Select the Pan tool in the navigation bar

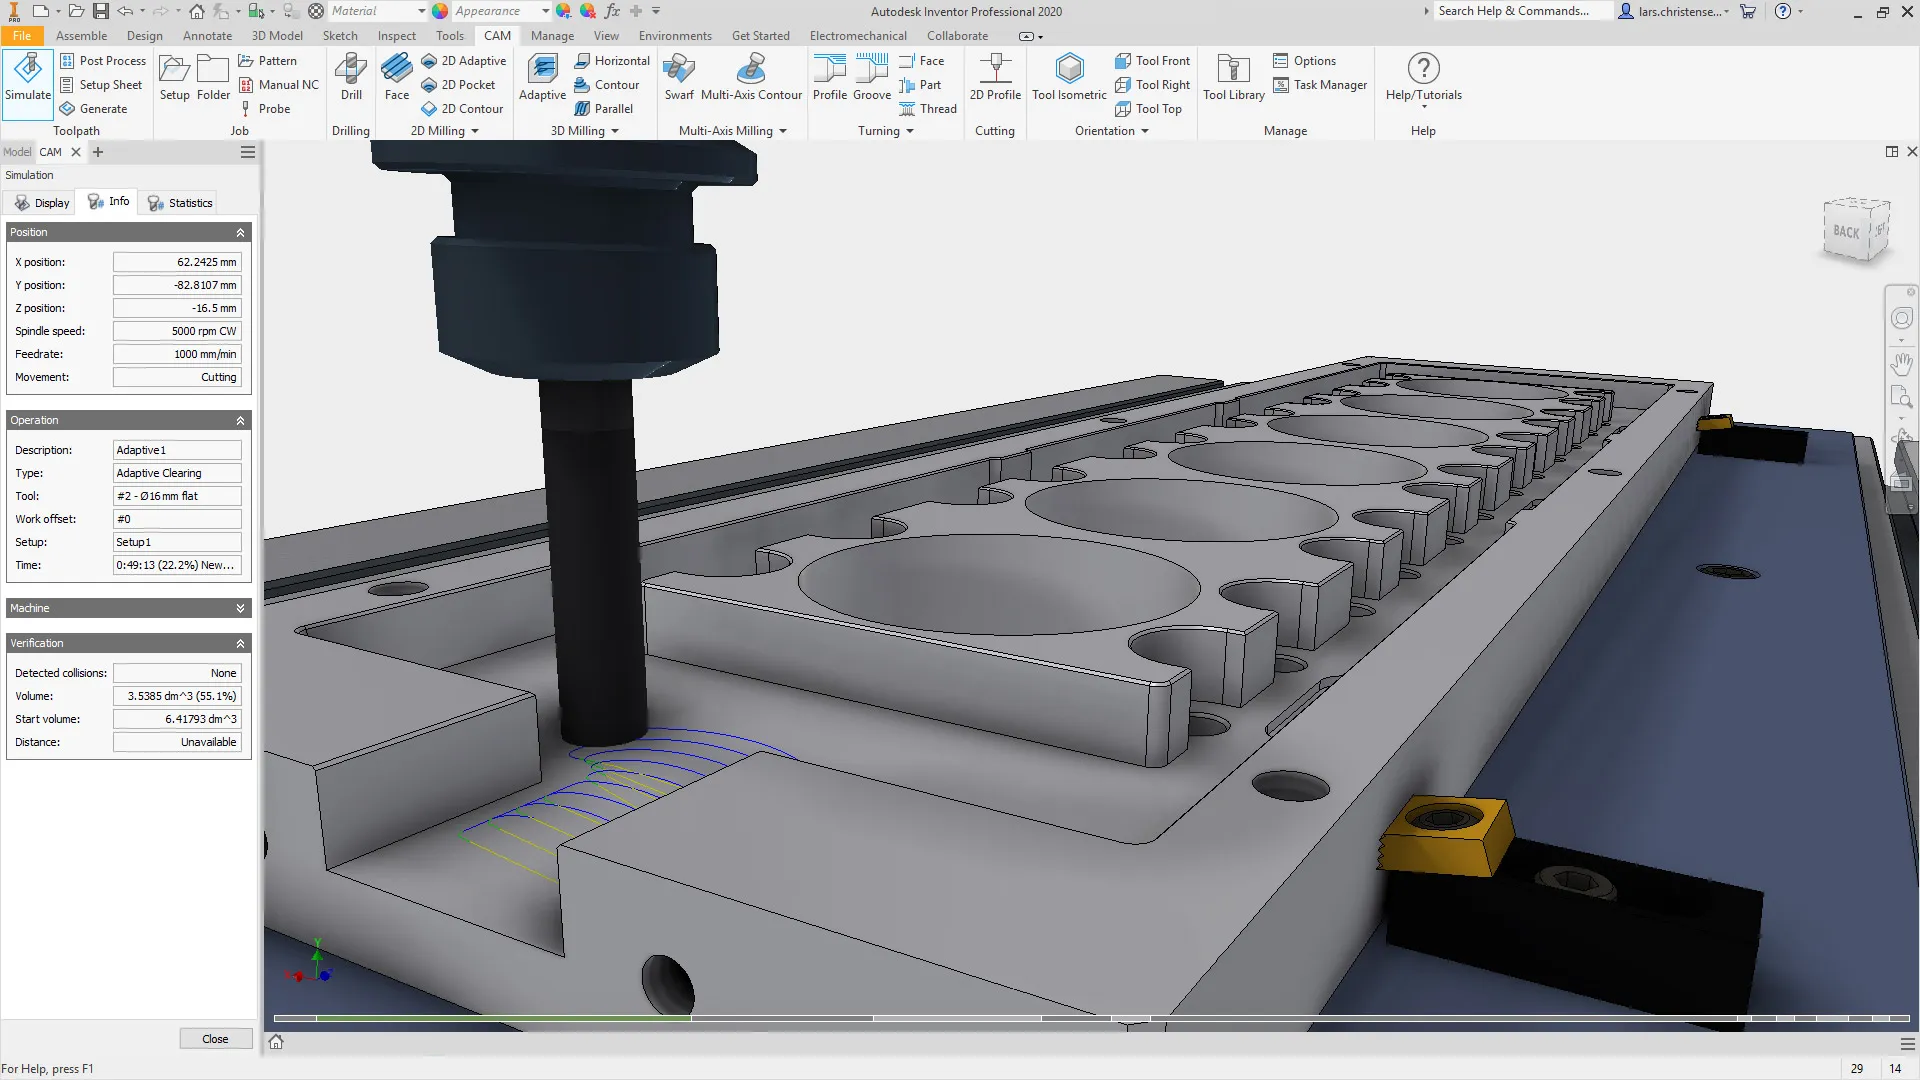1901,364
